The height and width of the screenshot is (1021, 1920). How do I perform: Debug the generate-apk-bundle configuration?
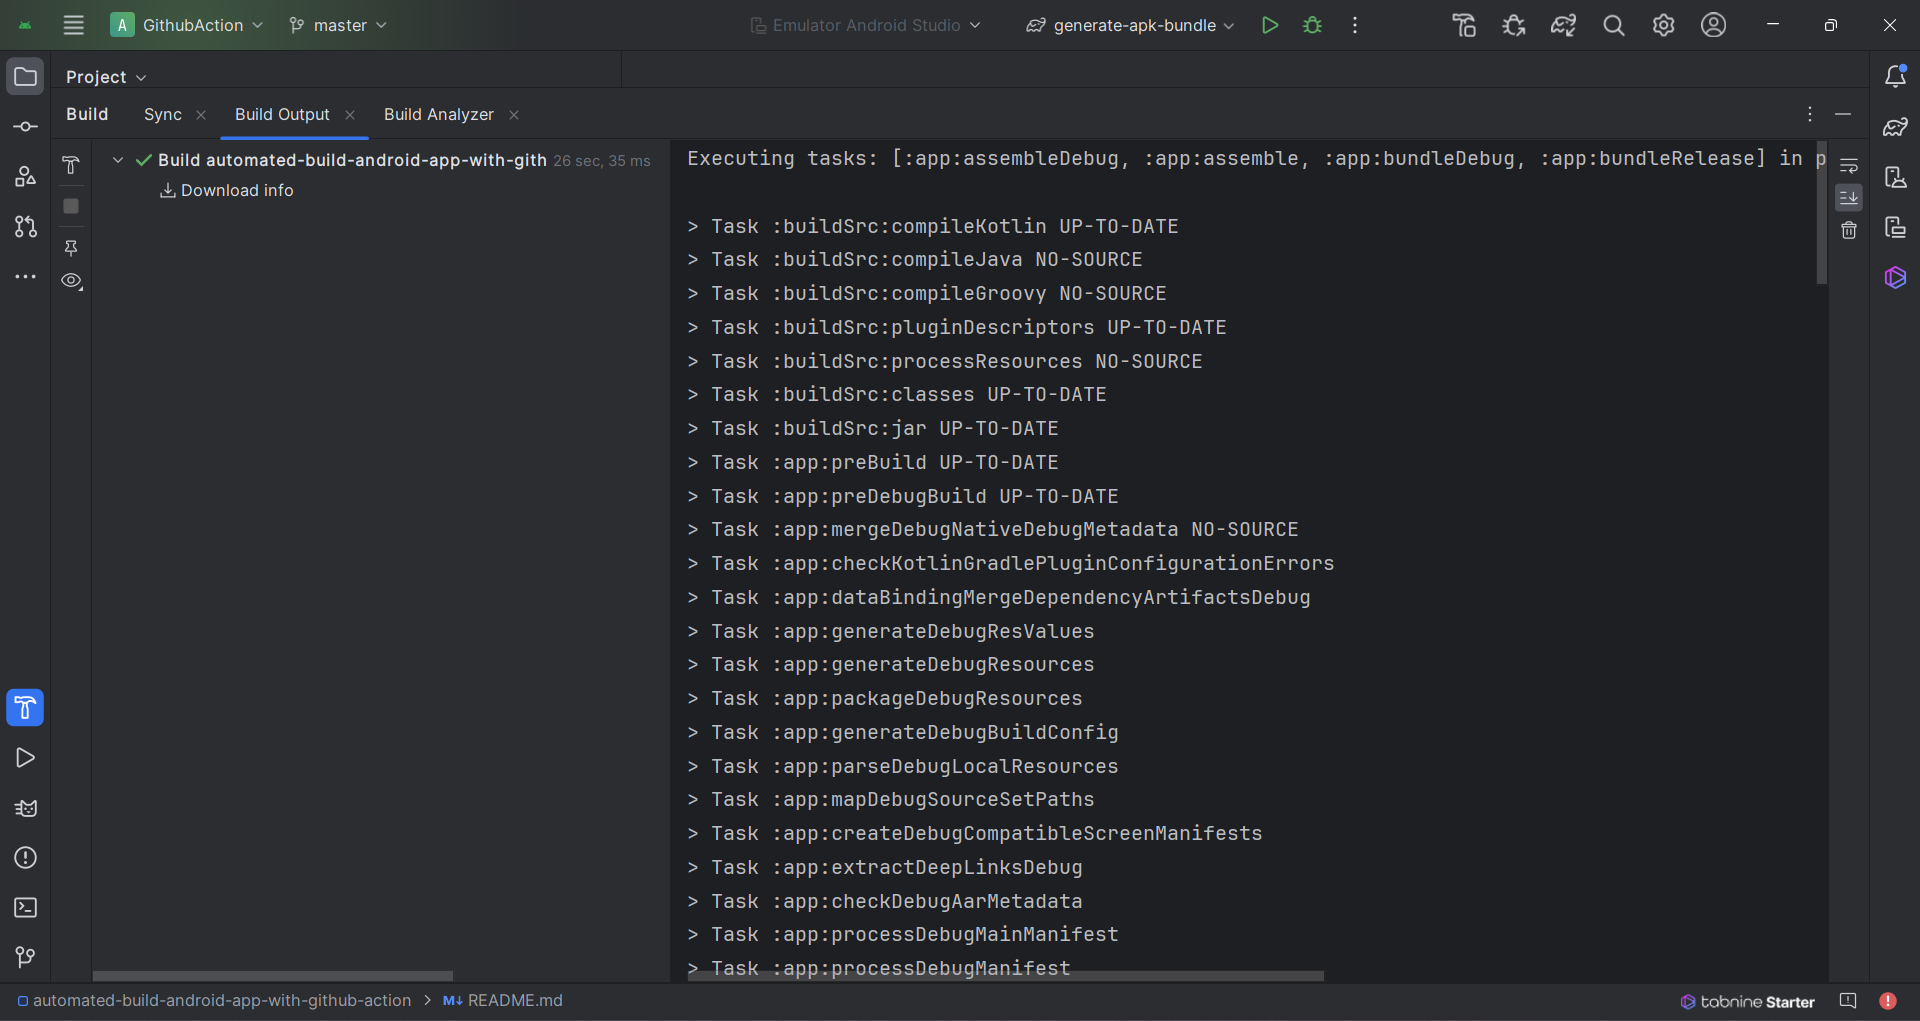(x=1313, y=25)
